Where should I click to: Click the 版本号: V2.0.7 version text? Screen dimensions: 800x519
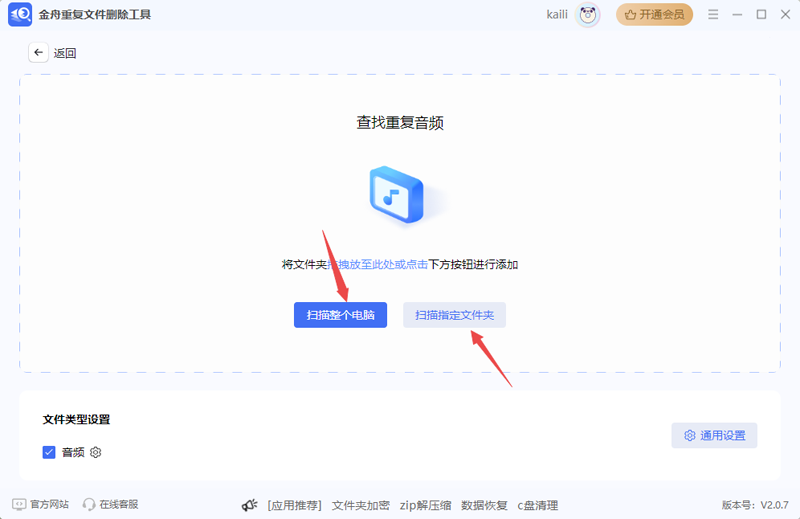(755, 505)
